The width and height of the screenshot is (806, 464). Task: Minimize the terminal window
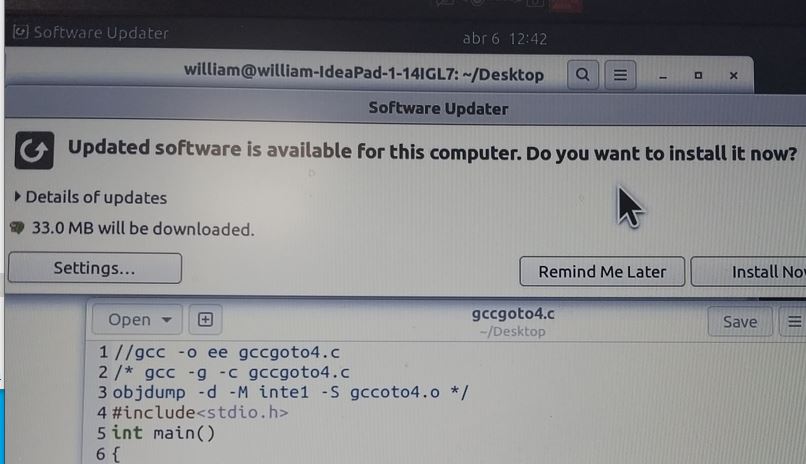[x=663, y=76]
